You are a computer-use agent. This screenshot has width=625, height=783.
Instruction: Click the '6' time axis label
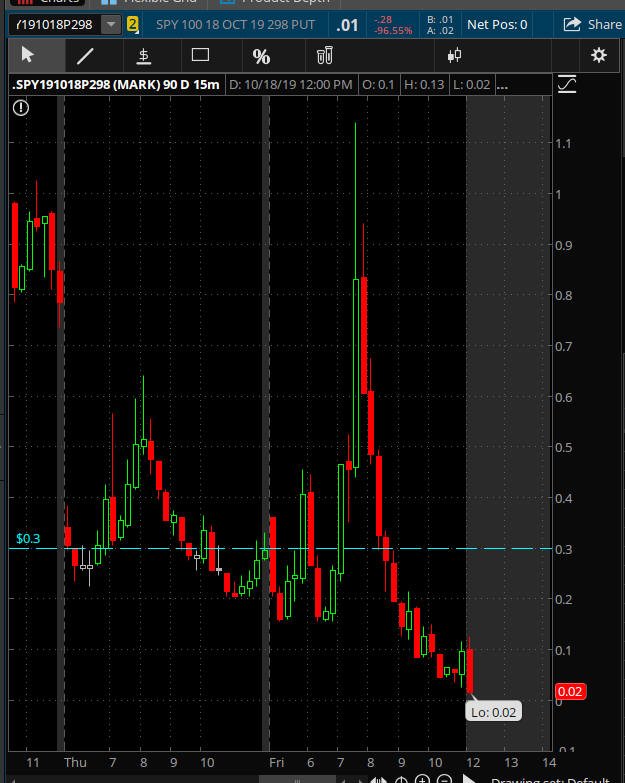click(x=311, y=763)
